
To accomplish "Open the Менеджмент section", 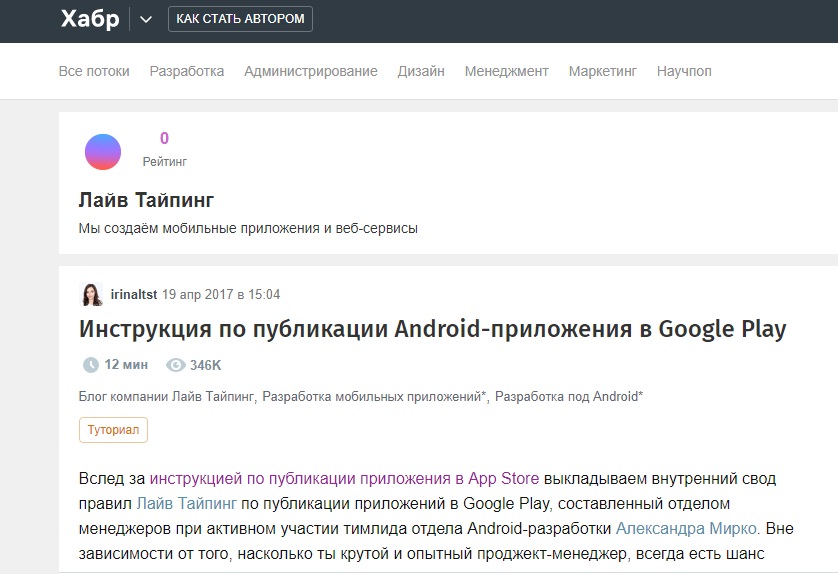I will [x=507, y=71].
